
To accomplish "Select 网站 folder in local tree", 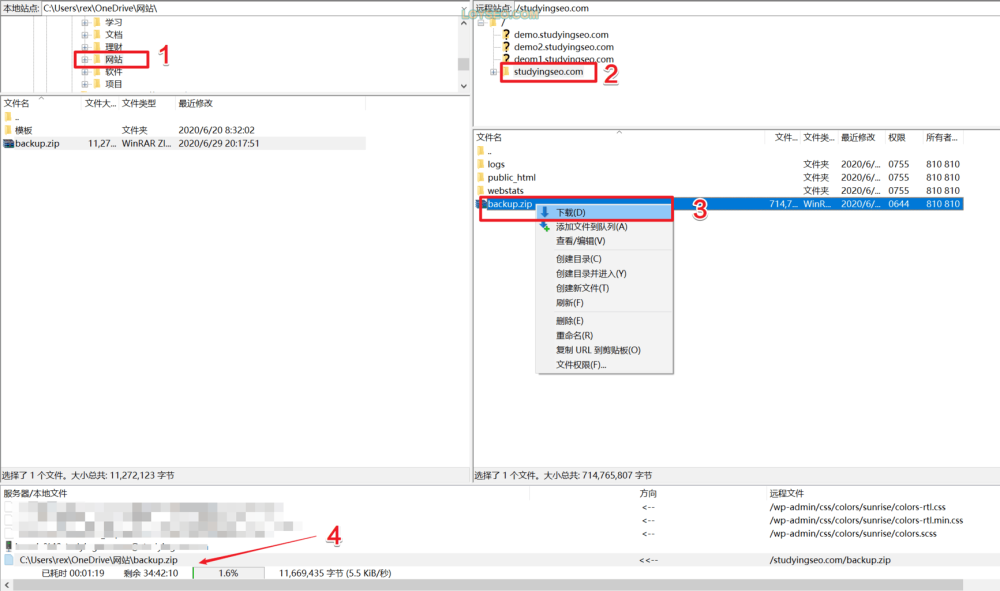I will pos(114,59).
